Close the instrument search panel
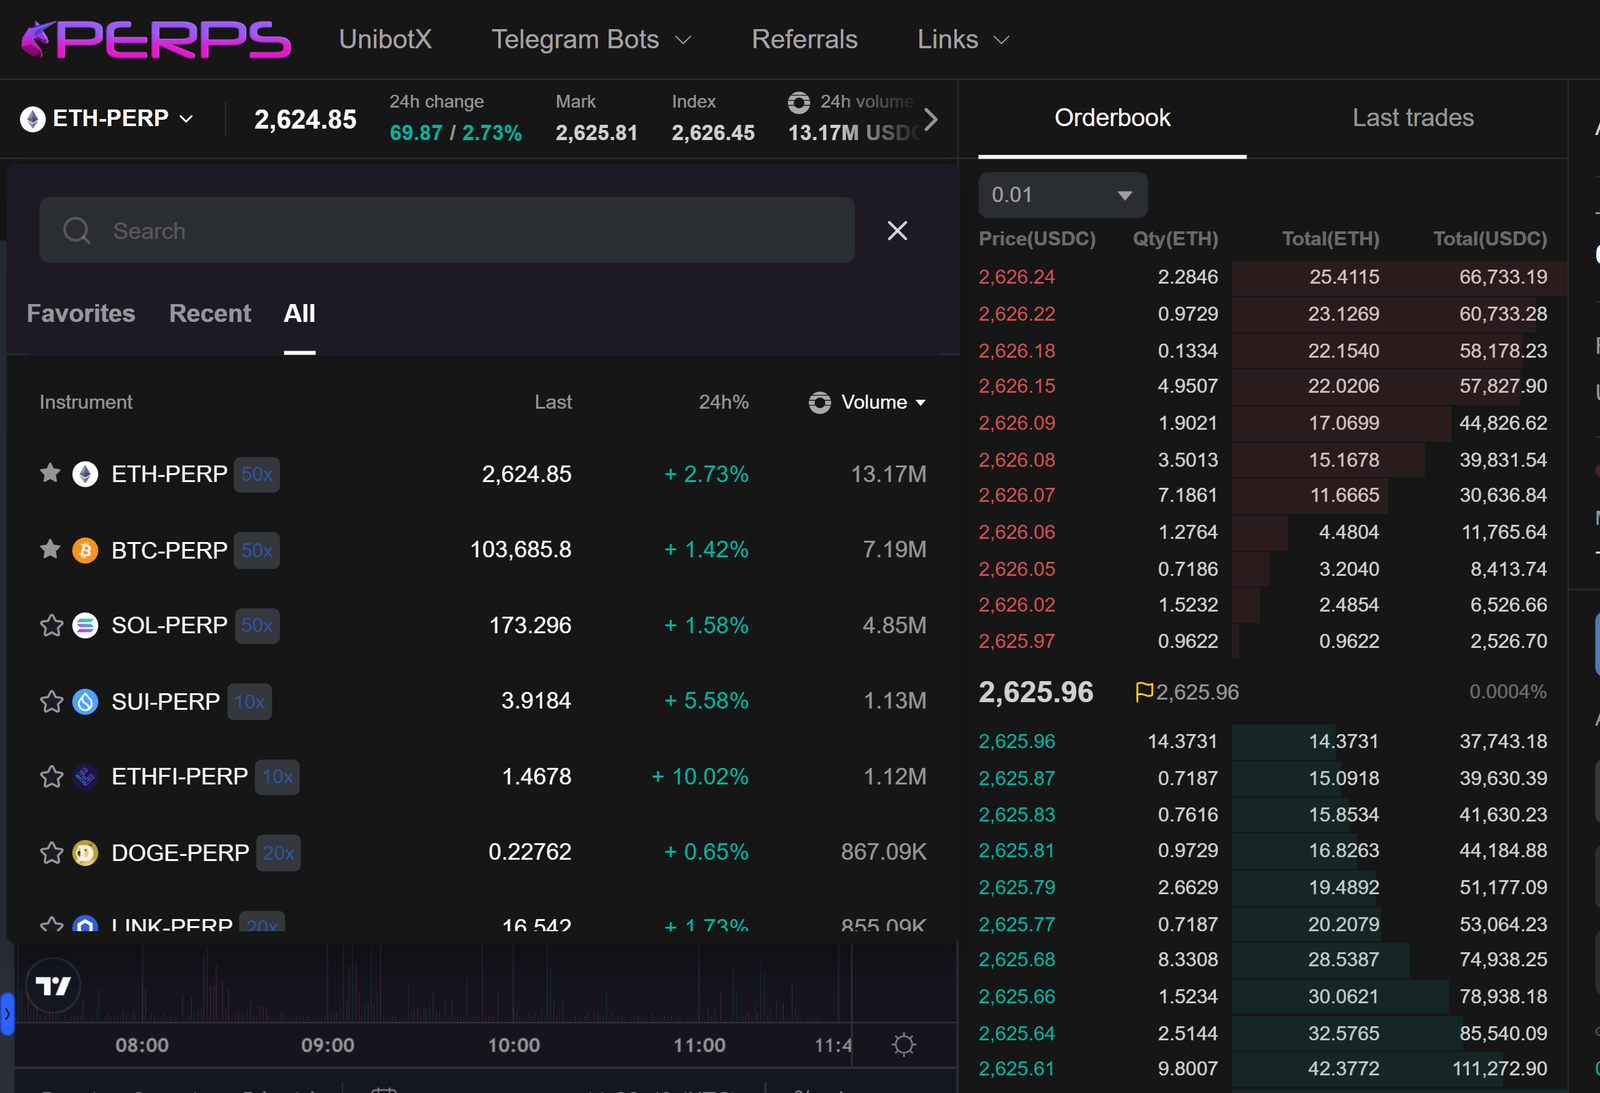The height and width of the screenshot is (1093, 1600). tap(897, 231)
